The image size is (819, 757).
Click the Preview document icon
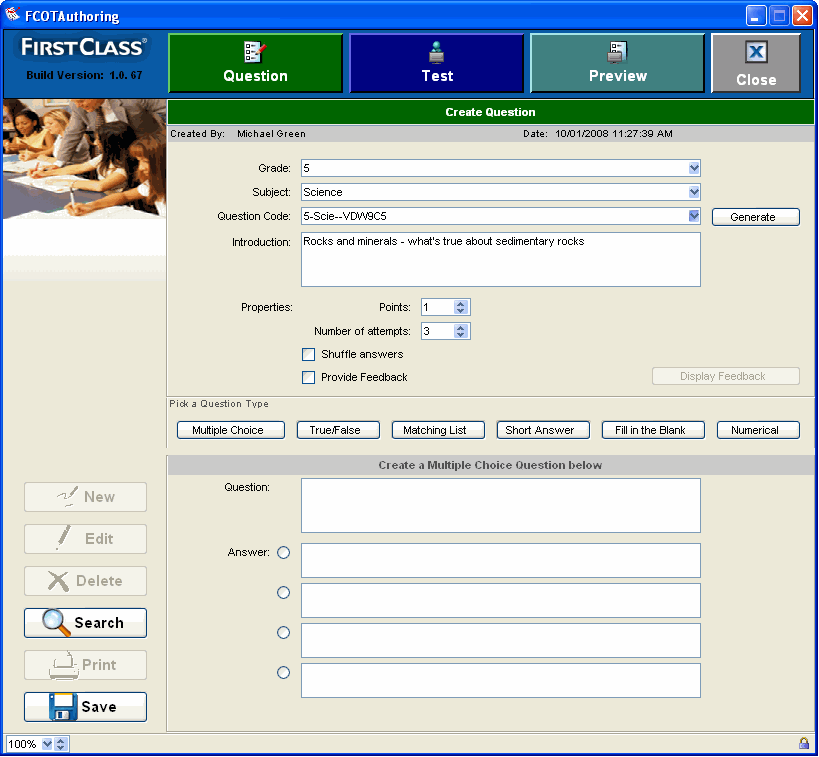coord(617,52)
